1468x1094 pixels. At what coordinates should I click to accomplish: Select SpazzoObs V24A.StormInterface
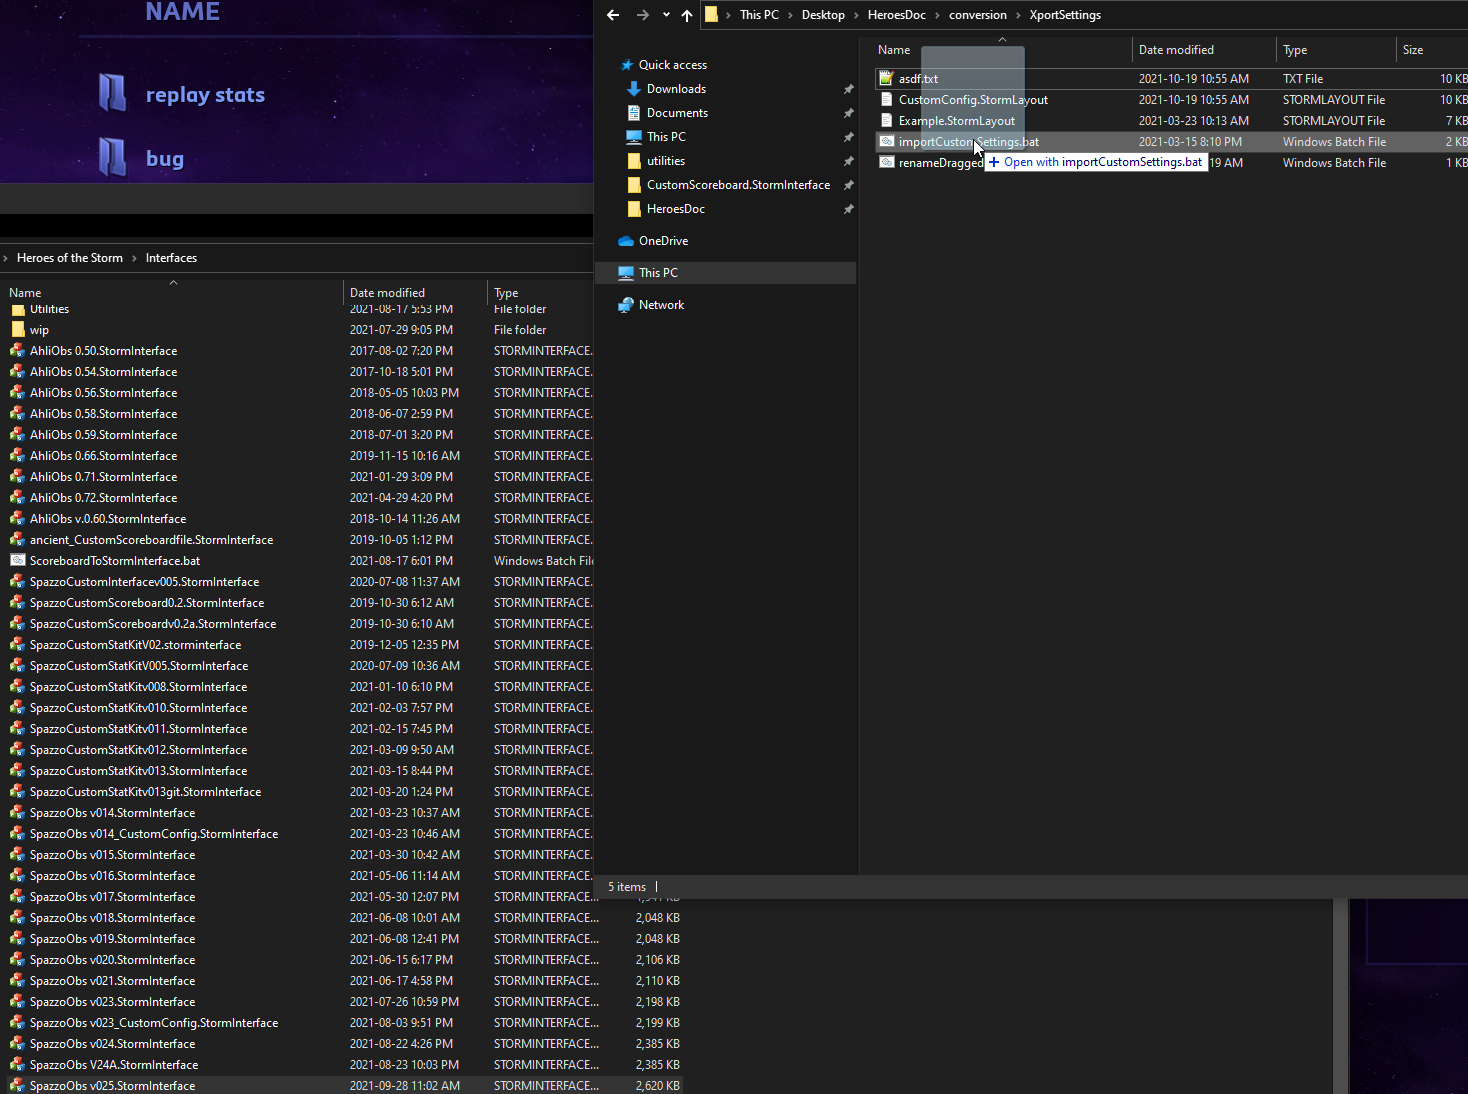coord(114,1065)
